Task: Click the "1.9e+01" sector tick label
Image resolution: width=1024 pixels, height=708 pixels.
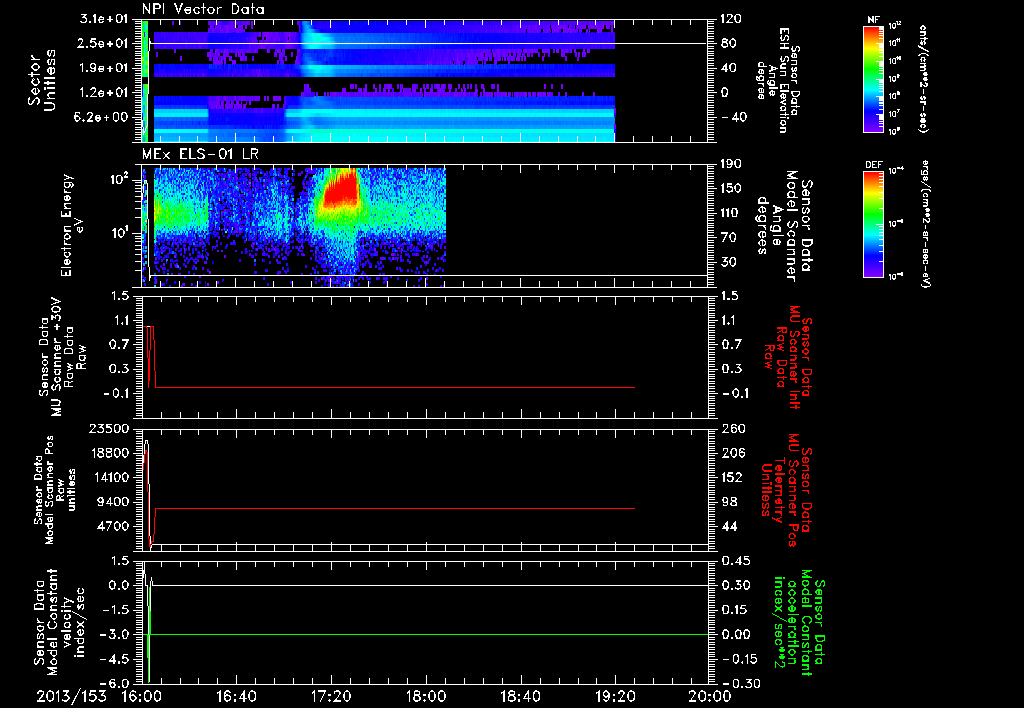Action: click(104, 68)
